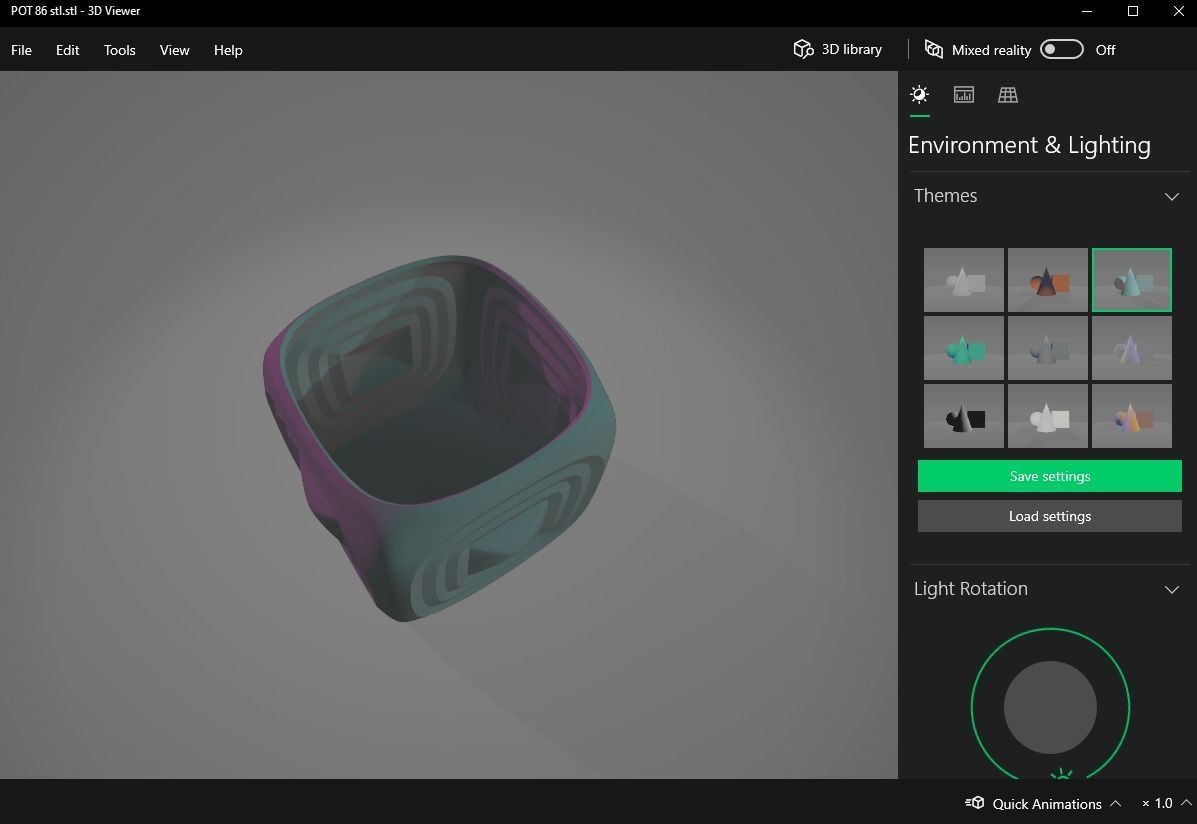Select the highlighted teal cone theme thumbnail

1131,280
